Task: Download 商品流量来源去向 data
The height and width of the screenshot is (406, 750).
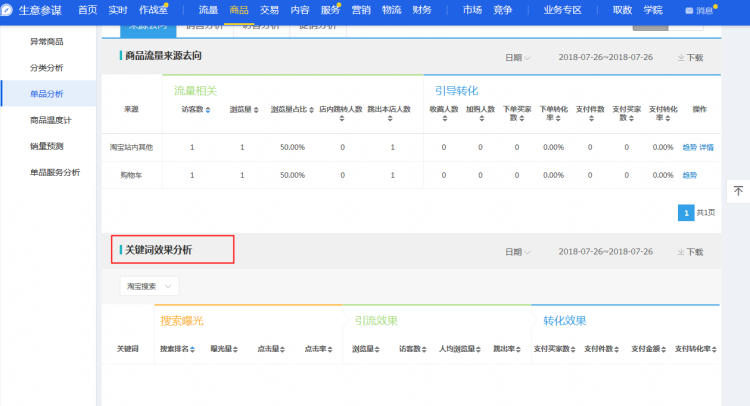Action: 690,57
